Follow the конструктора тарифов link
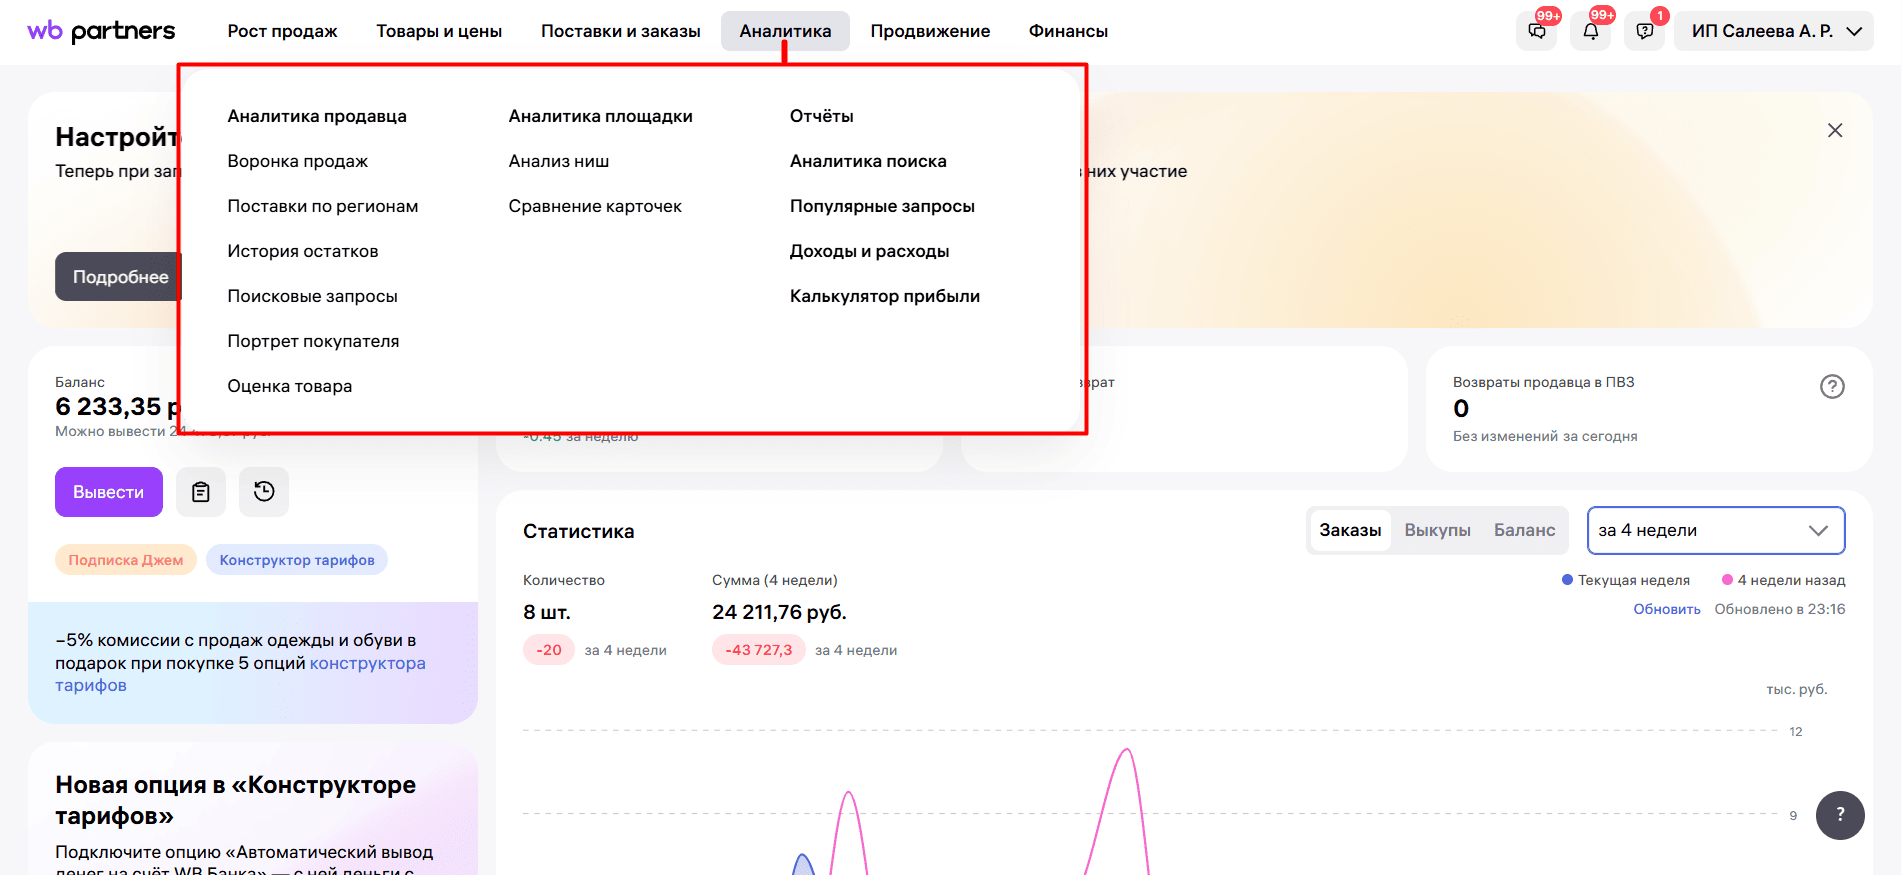This screenshot has width=1902, height=875. point(240,674)
